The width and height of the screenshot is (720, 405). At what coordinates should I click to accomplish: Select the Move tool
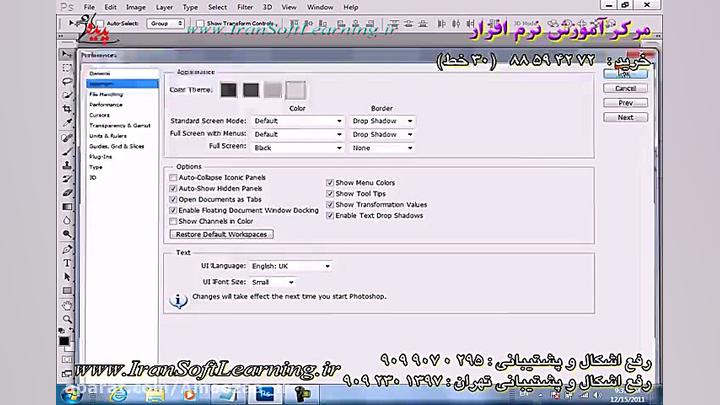[67, 54]
